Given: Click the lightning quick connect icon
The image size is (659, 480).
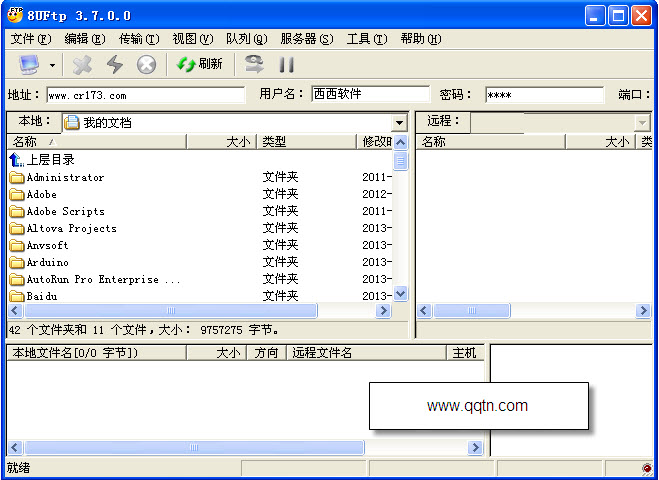Looking at the screenshot, I should [x=115, y=65].
